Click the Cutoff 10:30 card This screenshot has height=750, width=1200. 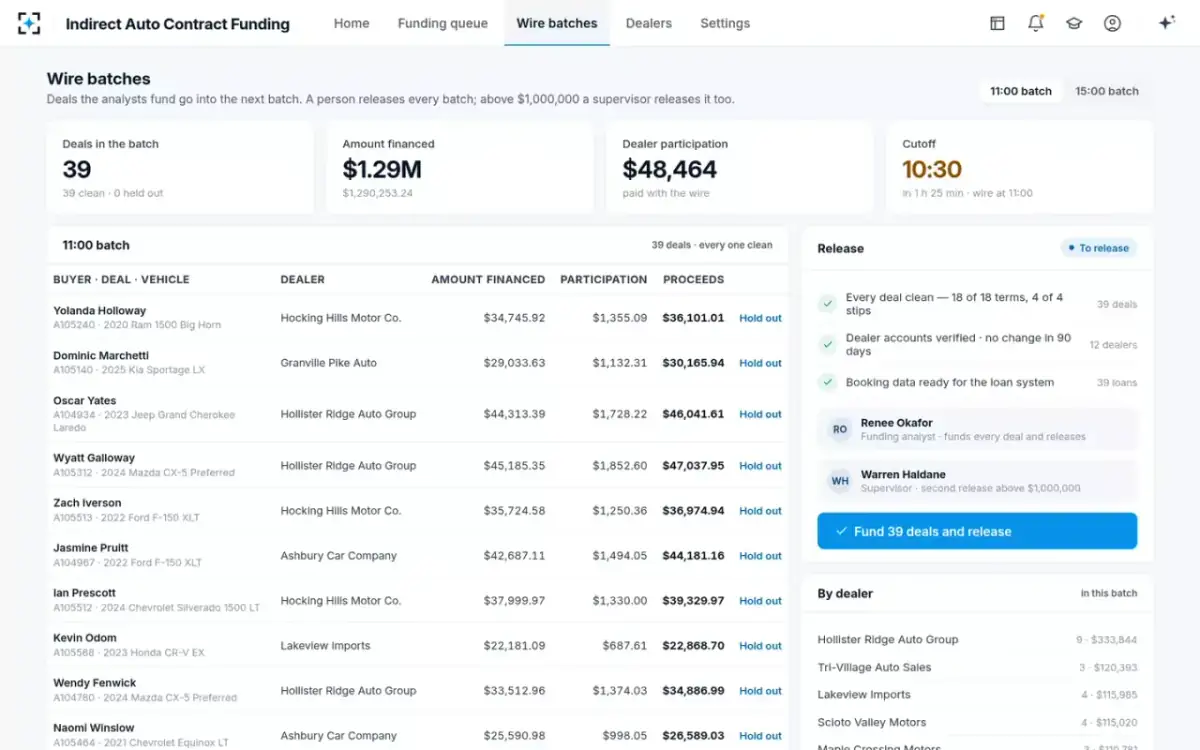(1020, 168)
